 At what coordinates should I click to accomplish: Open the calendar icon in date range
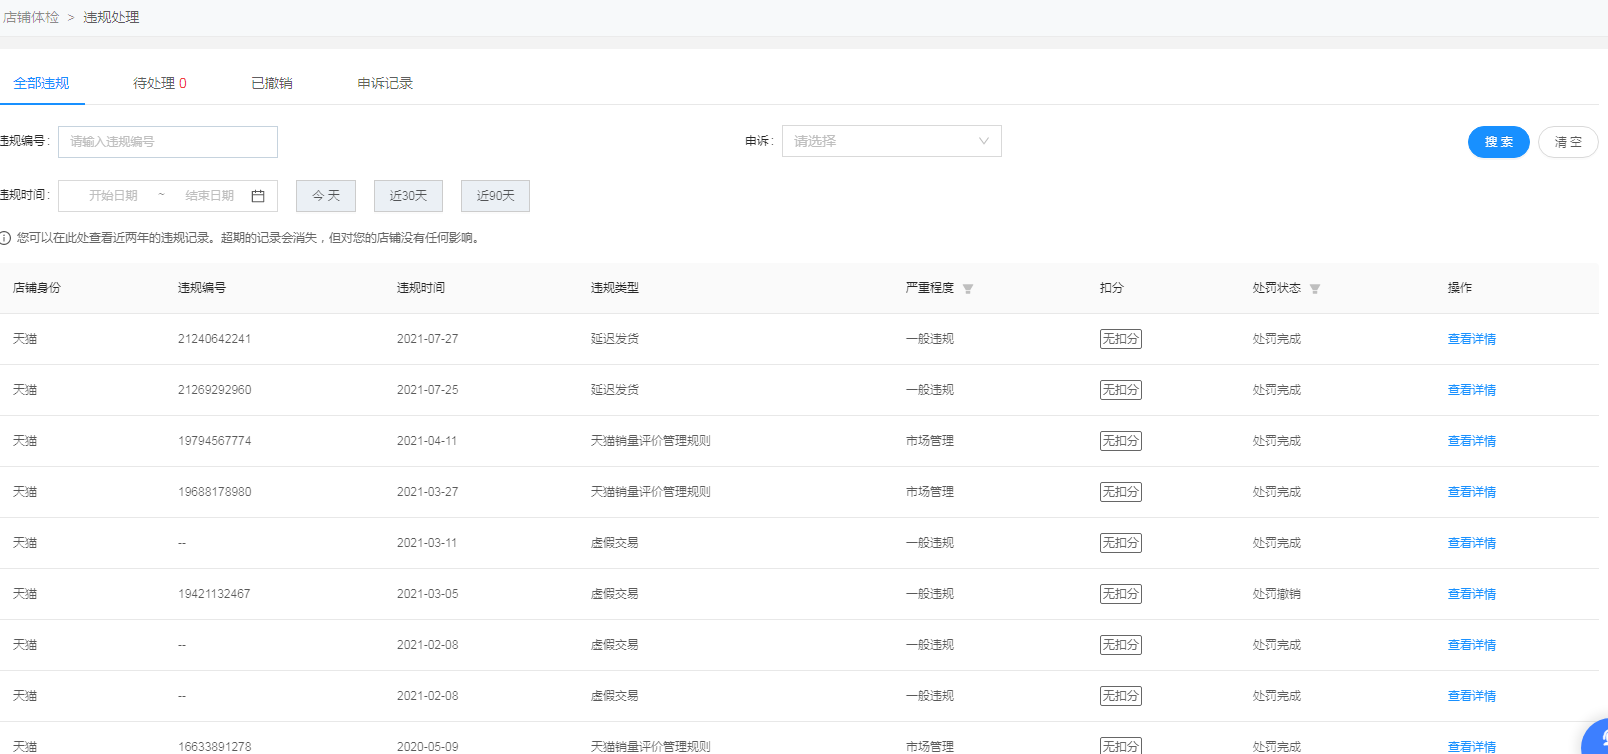pos(258,196)
